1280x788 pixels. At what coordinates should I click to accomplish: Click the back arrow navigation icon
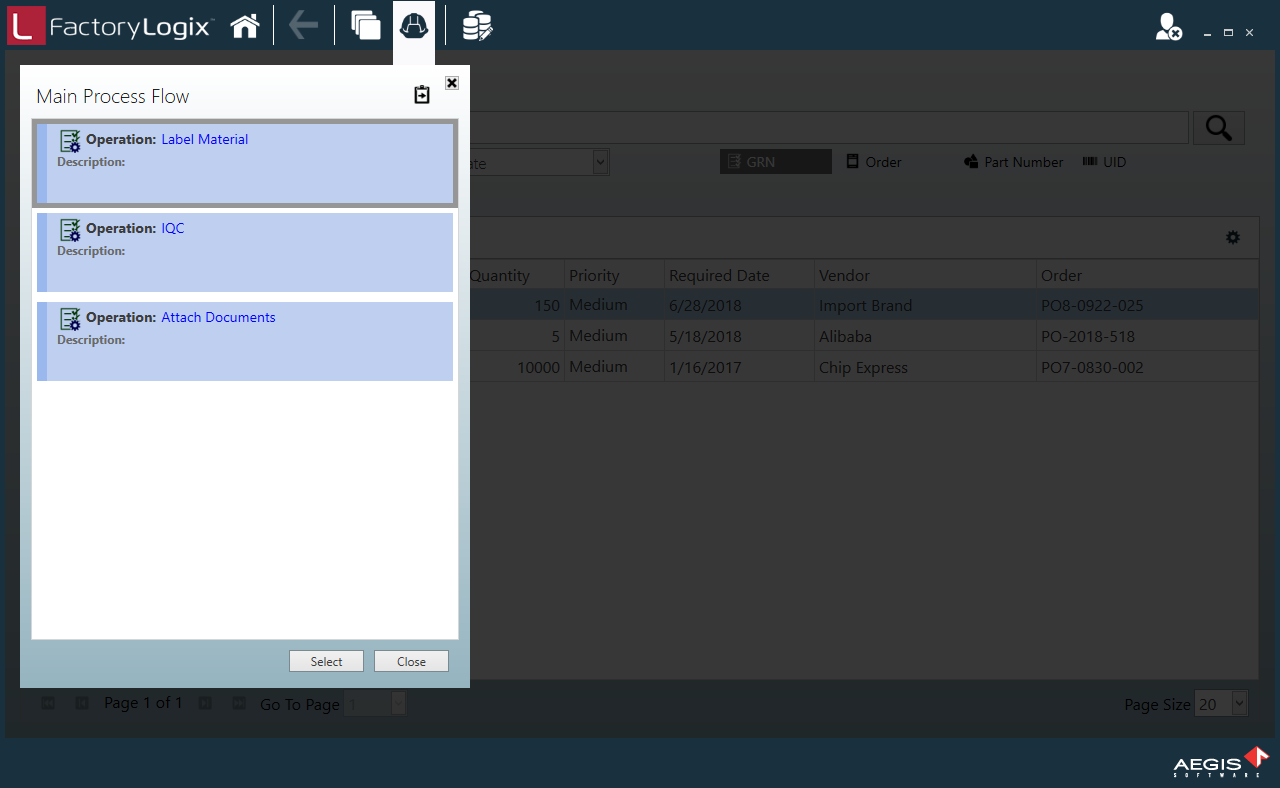coord(303,26)
